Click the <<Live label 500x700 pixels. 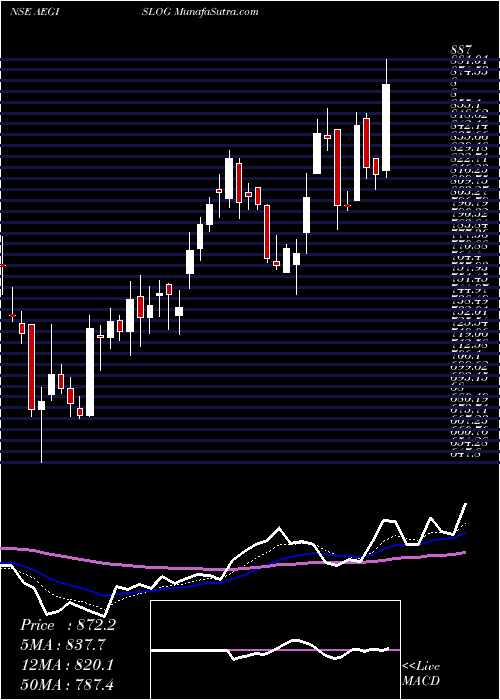tap(421, 667)
